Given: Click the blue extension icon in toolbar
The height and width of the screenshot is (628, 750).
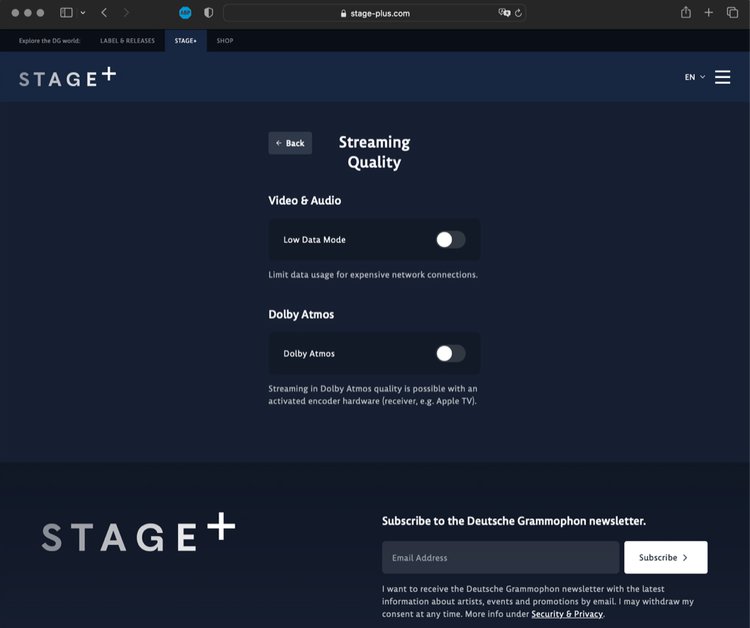Looking at the screenshot, I should (185, 13).
